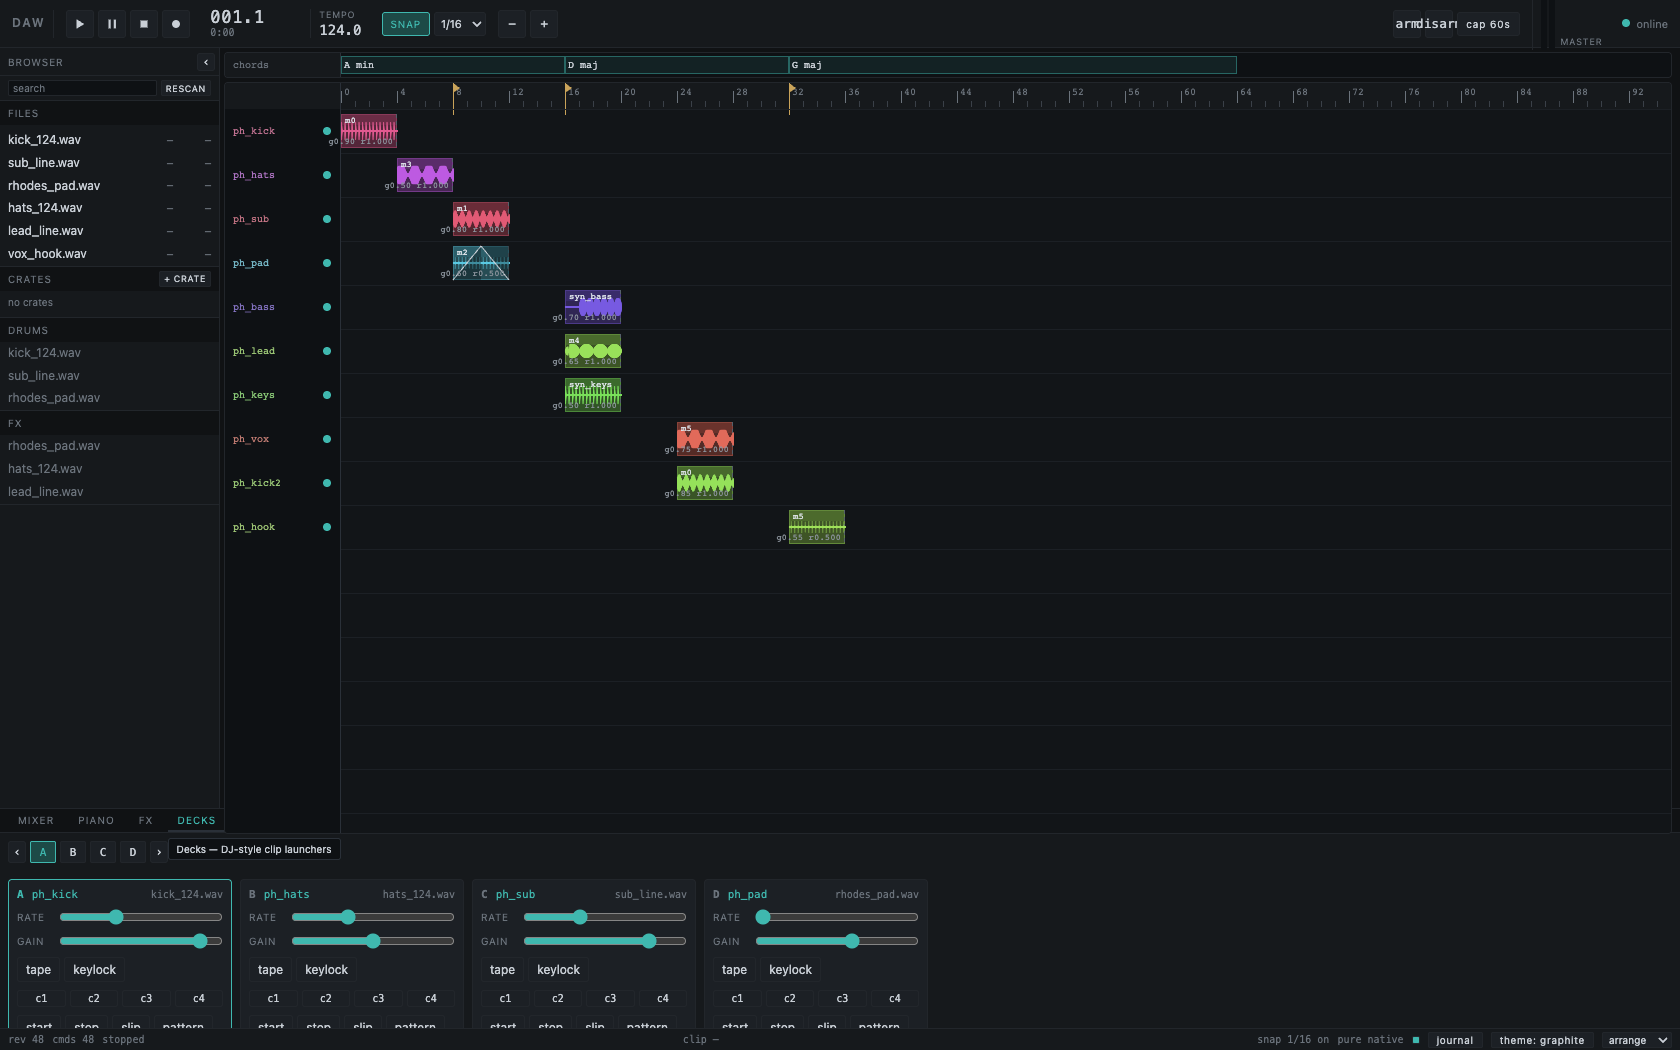The width and height of the screenshot is (1680, 1050).
Task: Adjust deck D ph_pad RATE slider
Action: click(x=837, y=917)
